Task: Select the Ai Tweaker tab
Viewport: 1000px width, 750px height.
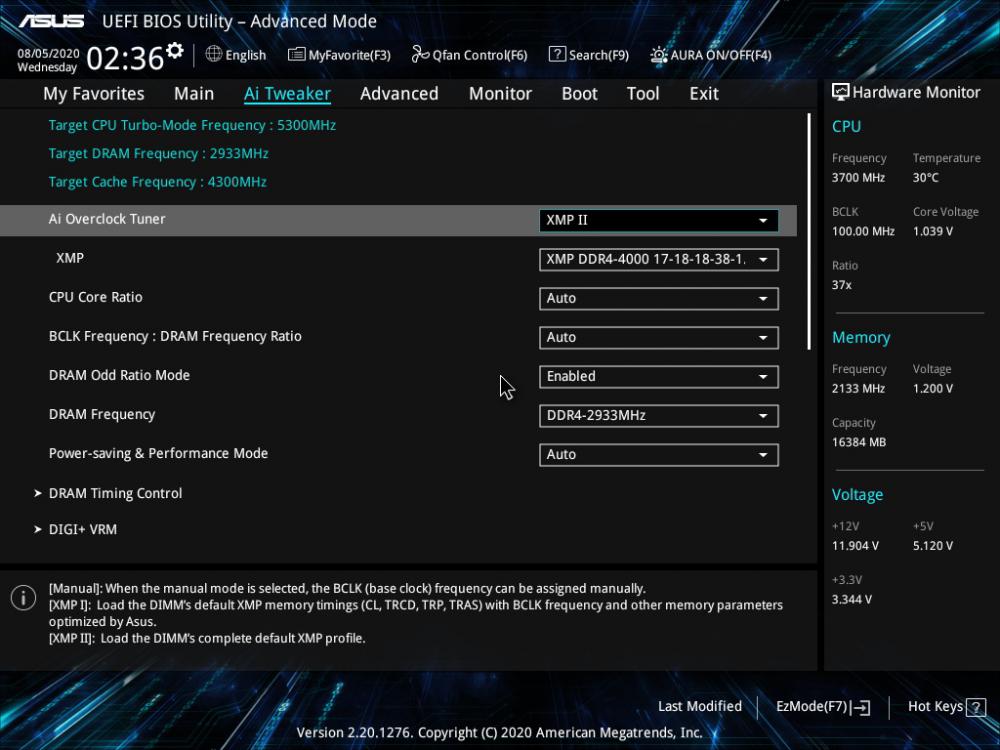Action: (287, 94)
